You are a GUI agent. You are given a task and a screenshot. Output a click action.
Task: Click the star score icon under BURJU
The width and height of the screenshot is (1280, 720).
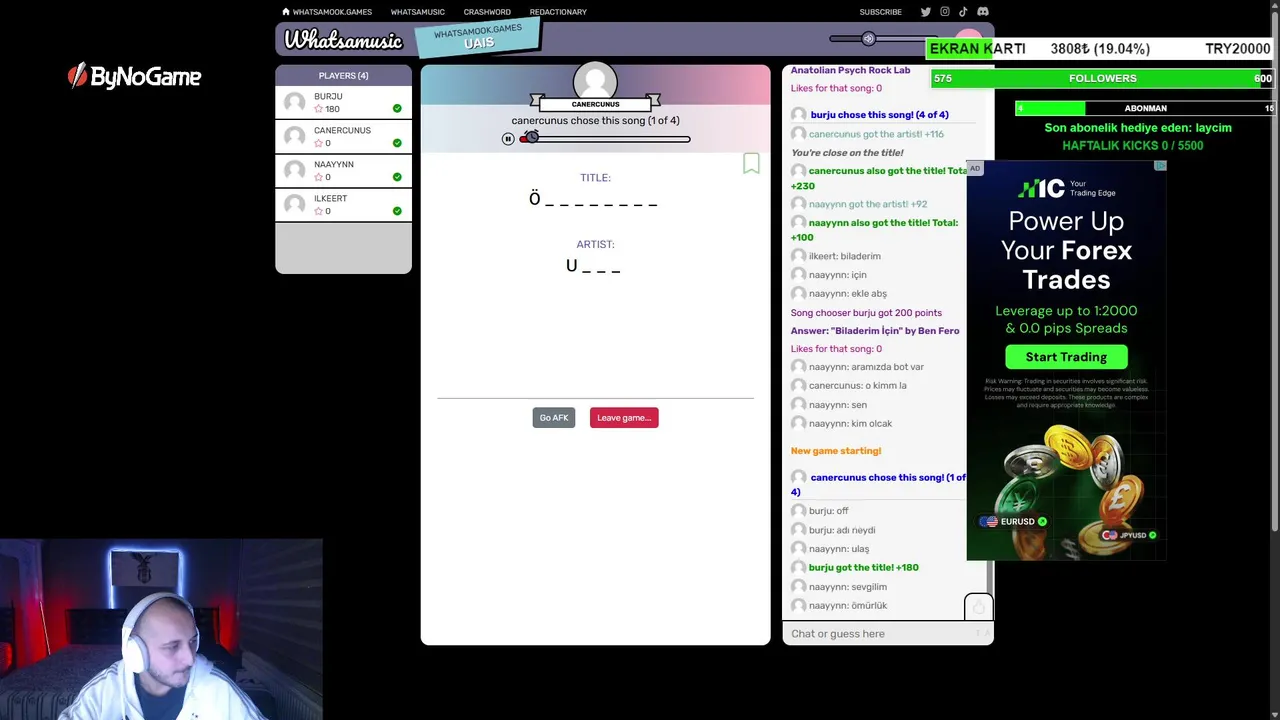(x=319, y=109)
